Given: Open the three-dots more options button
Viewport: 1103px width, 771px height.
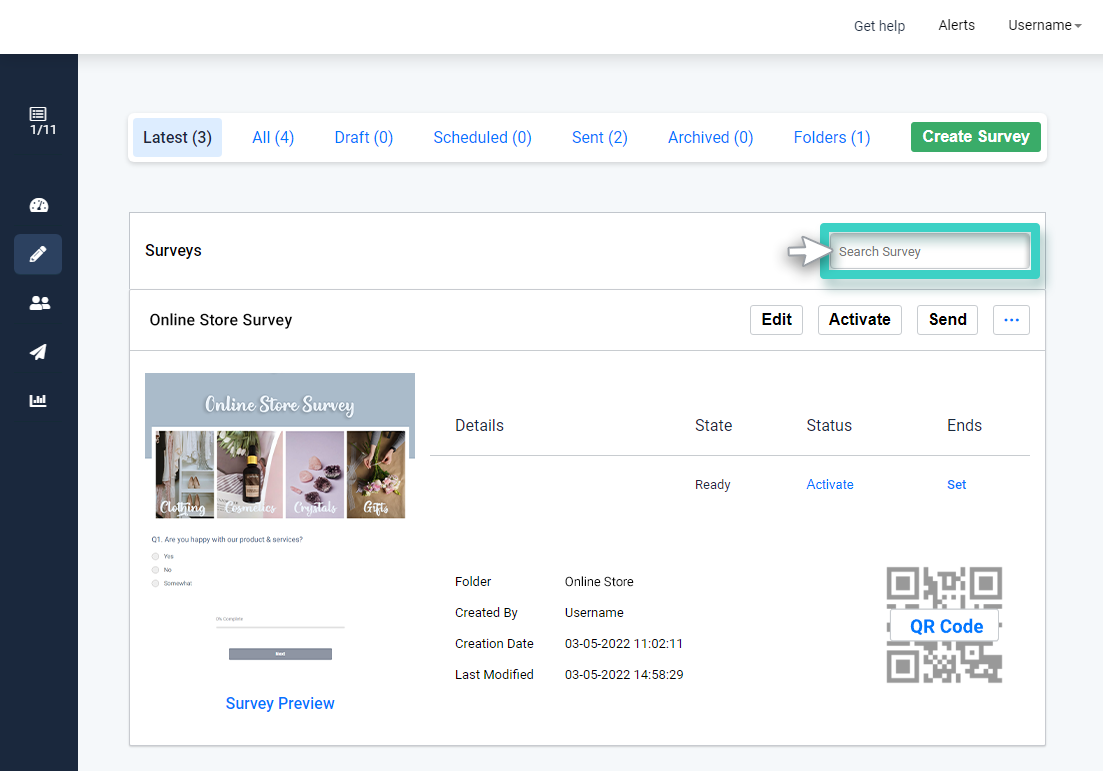Looking at the screenshot, I should point(1011,320).
